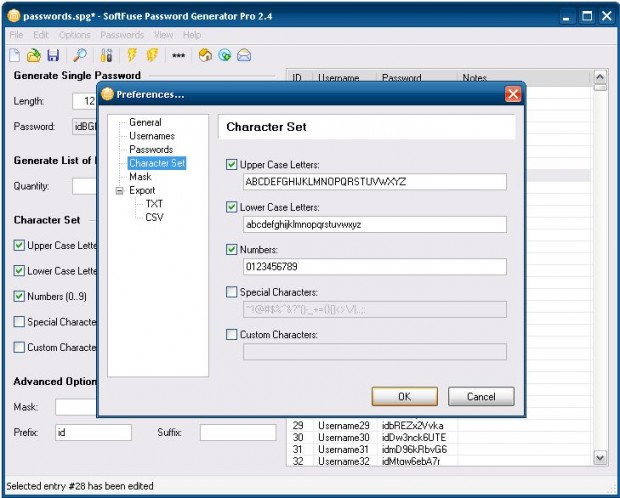Minimize the Password Generator main window
Screen dimensions: 620x498
[x=567, y=16]
